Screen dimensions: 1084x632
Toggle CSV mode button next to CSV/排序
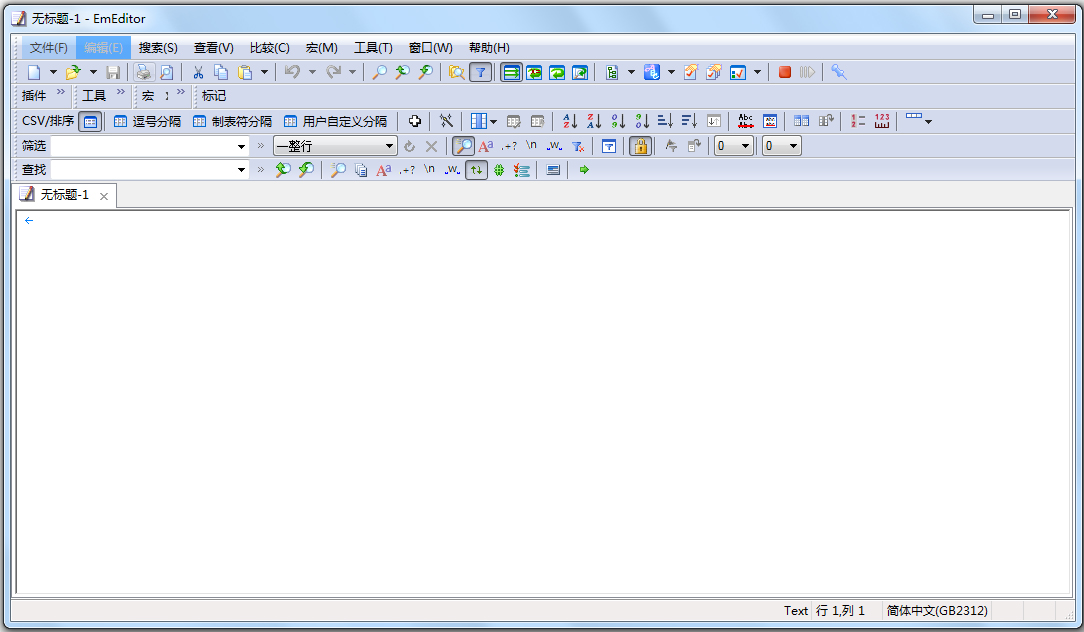click(90, 121)
